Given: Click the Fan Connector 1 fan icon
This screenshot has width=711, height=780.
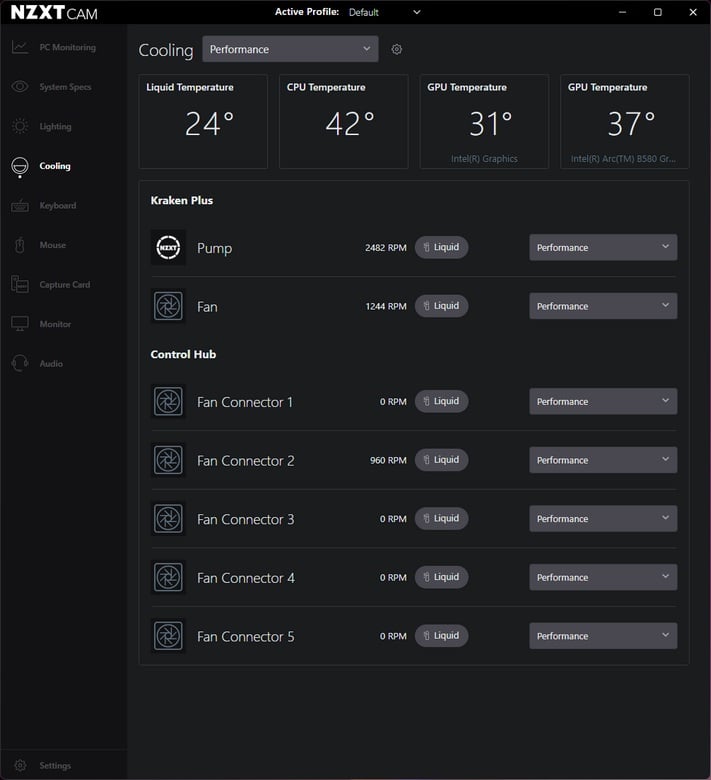Looking at the screenshot, I should pyautogui.click(x=168, y=401).
